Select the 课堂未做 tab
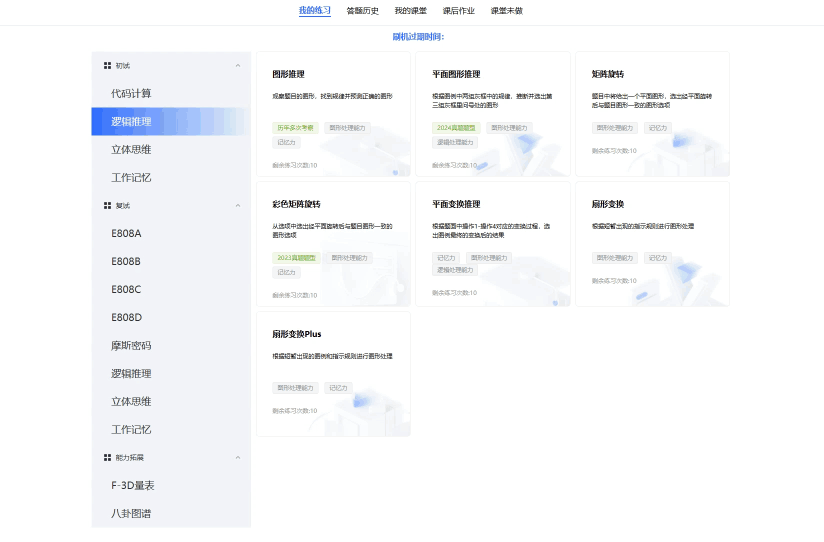Viewport: 824px width, 542px height. (506, 11)
